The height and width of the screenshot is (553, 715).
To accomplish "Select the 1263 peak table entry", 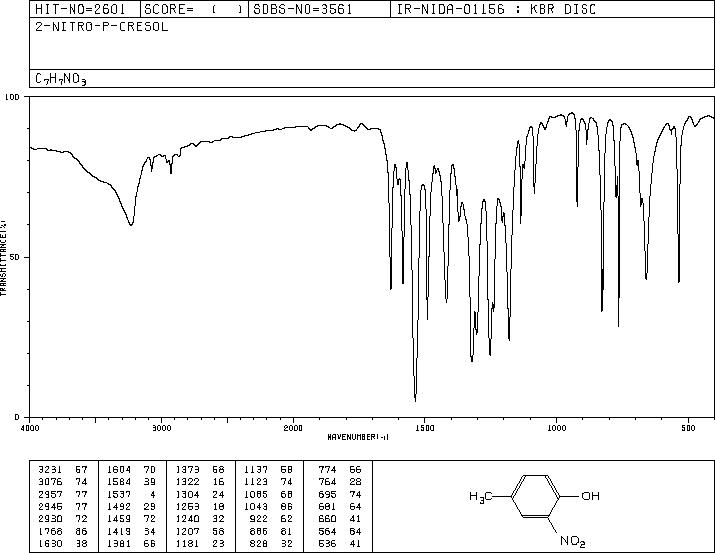I will tap(200, 506).
